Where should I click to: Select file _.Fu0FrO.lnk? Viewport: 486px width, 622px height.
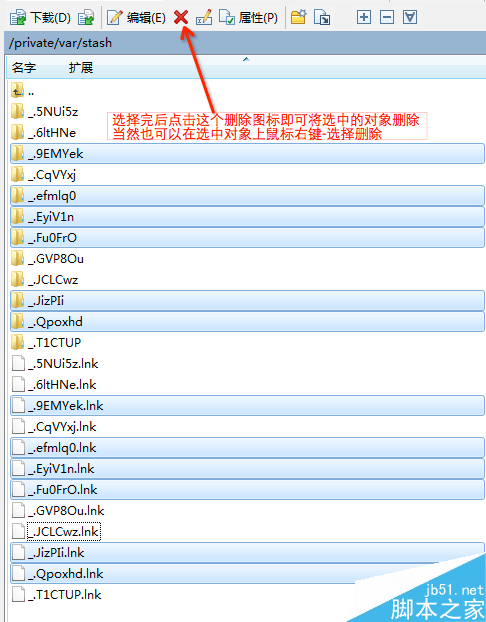tap(247, 490)
